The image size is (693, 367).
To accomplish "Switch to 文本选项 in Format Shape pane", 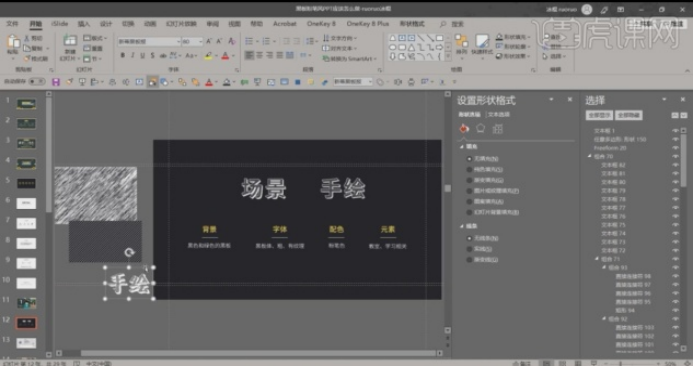I will pyautogui.click(x=499, y=115).
